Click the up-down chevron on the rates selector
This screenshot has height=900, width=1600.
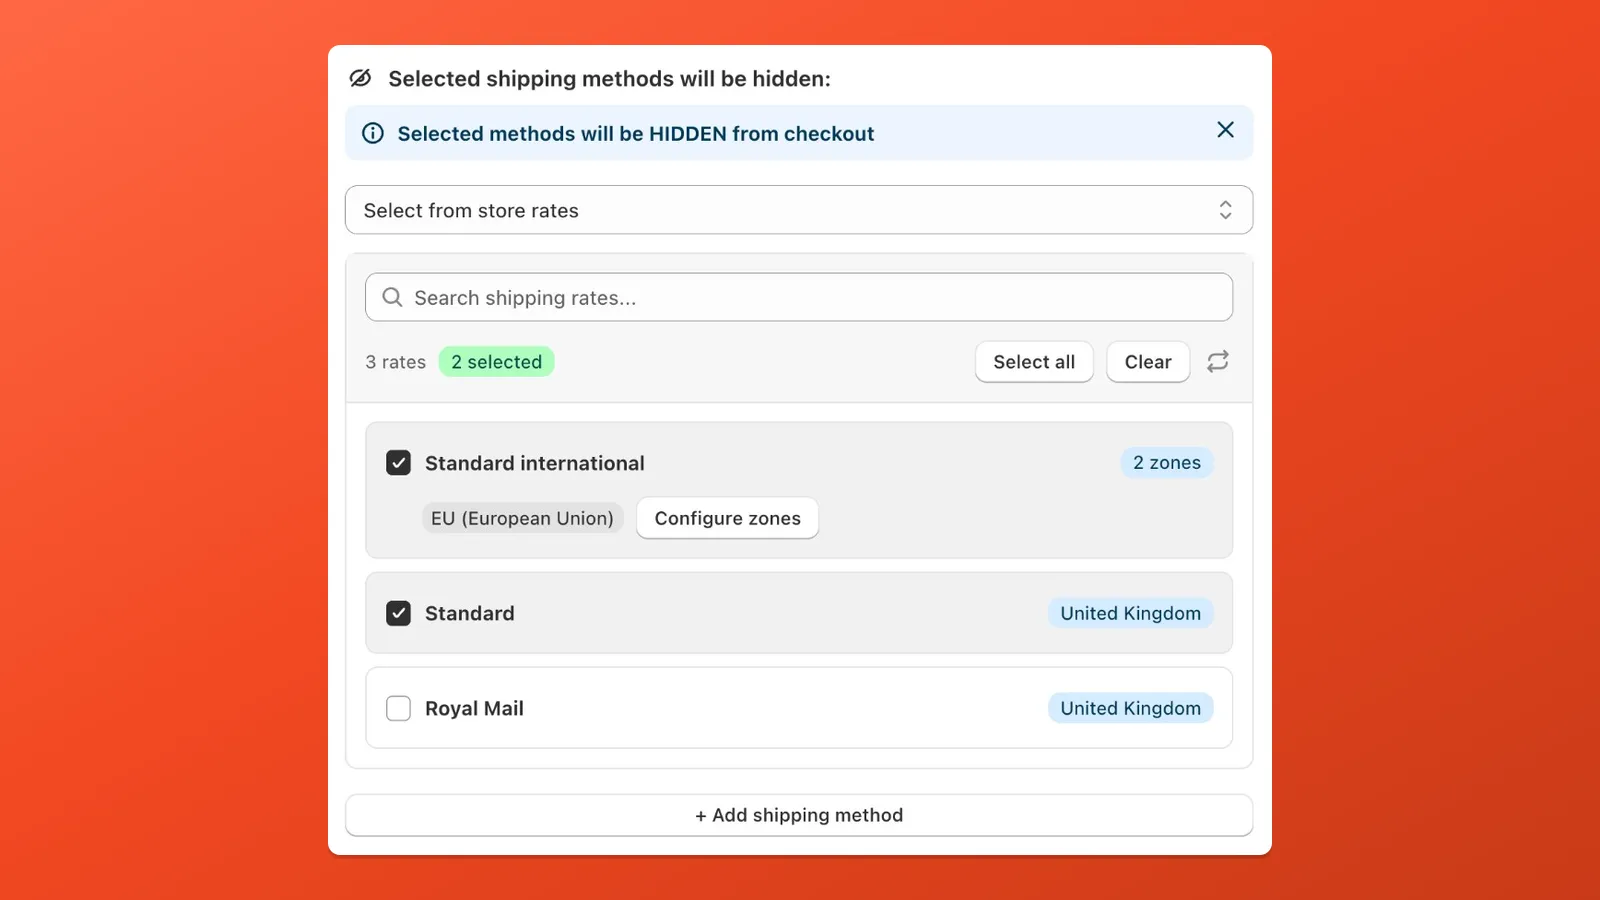tap(1226, 210)
